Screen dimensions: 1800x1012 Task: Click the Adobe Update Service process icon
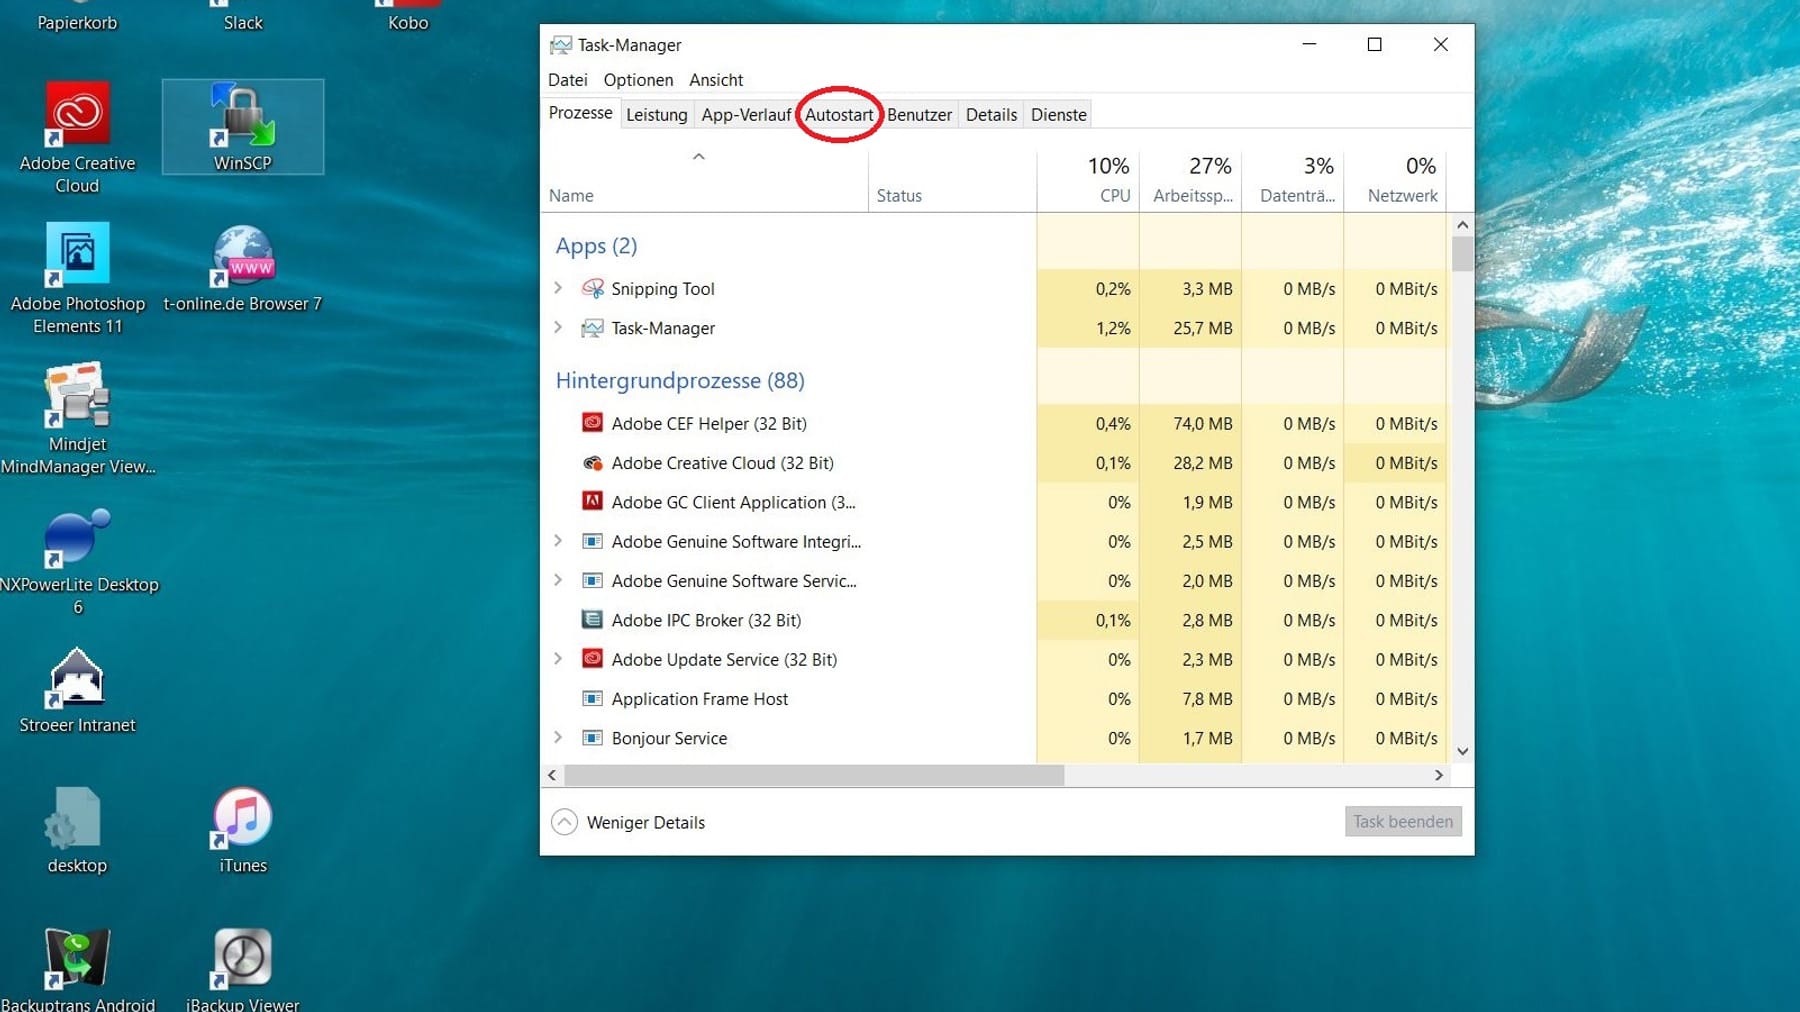coord(593,659)
